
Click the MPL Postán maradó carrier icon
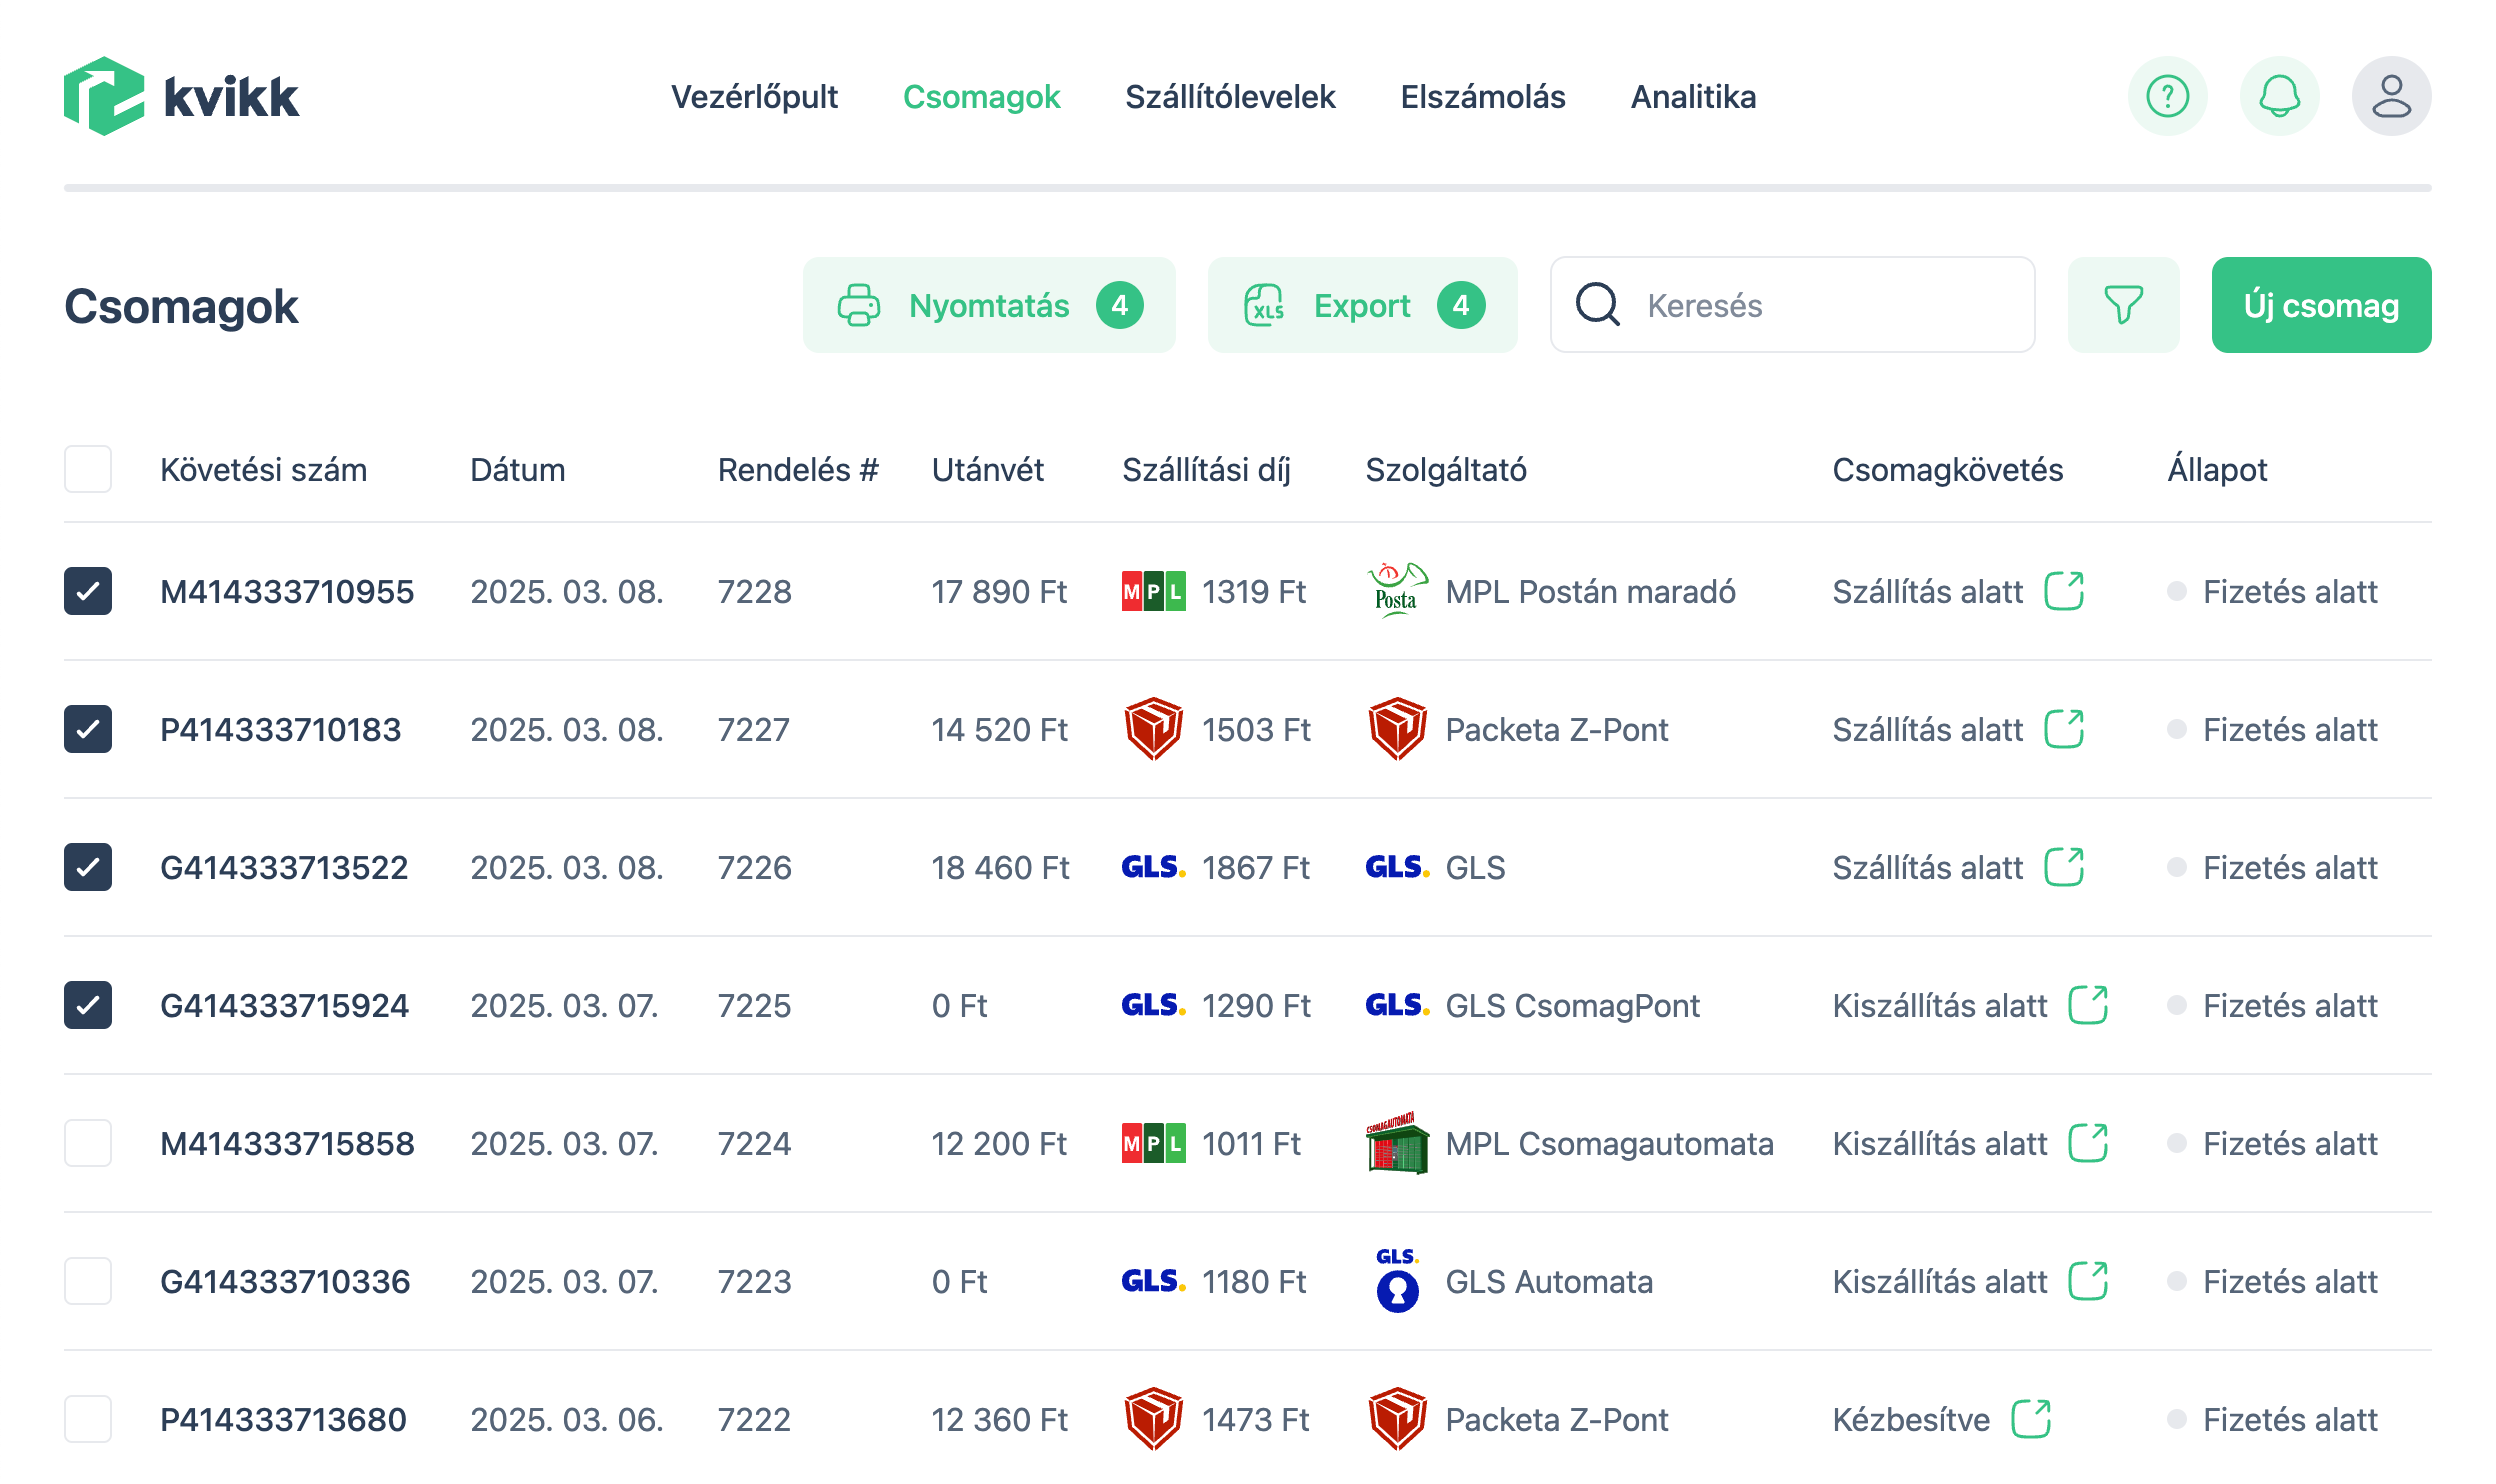(1396, 591)
